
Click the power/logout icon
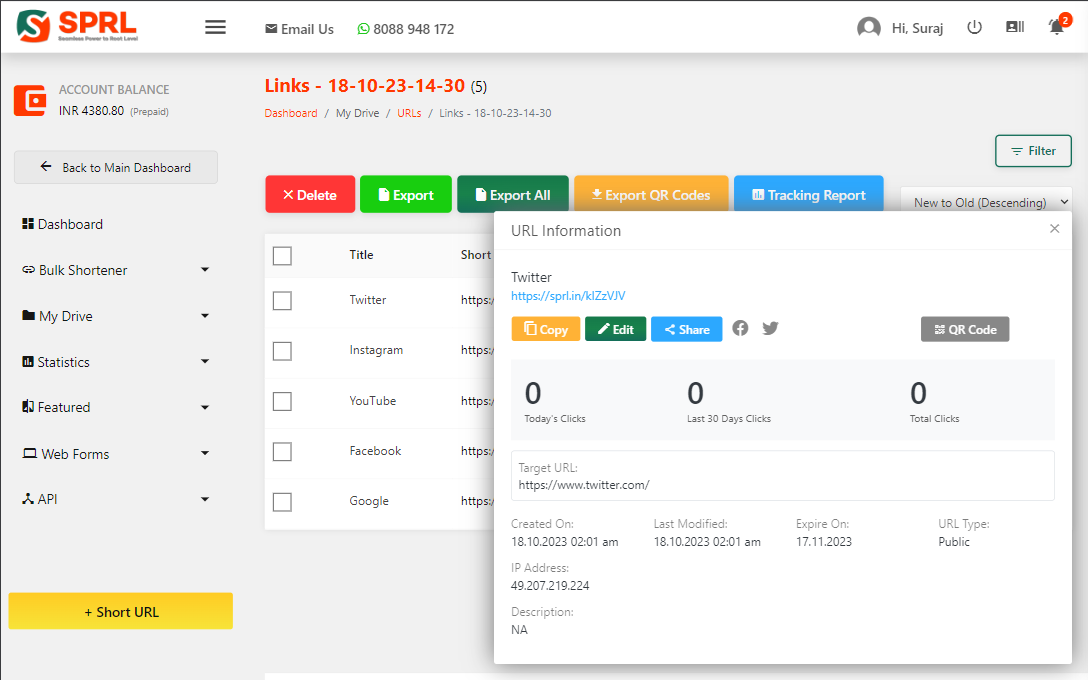(974, 28)
